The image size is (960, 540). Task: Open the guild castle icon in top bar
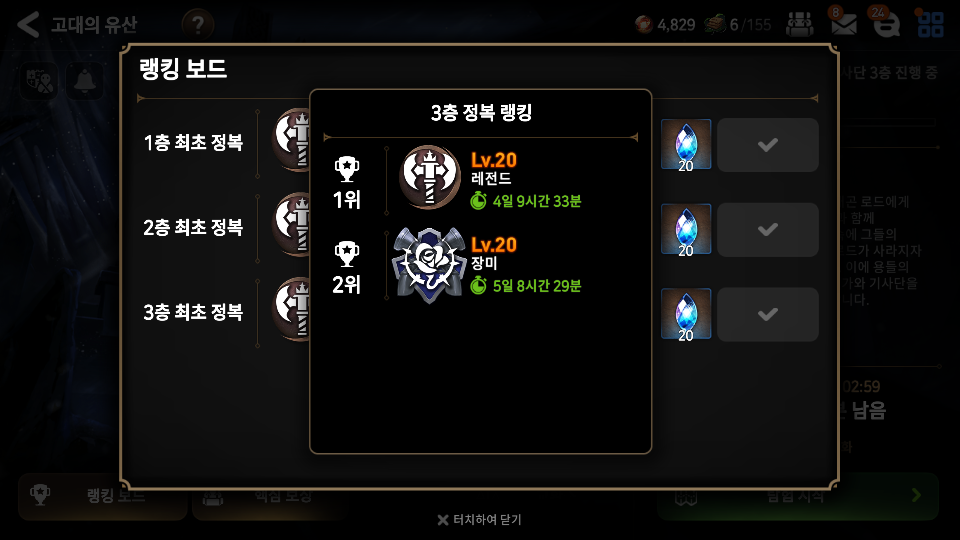coord(800,24)
